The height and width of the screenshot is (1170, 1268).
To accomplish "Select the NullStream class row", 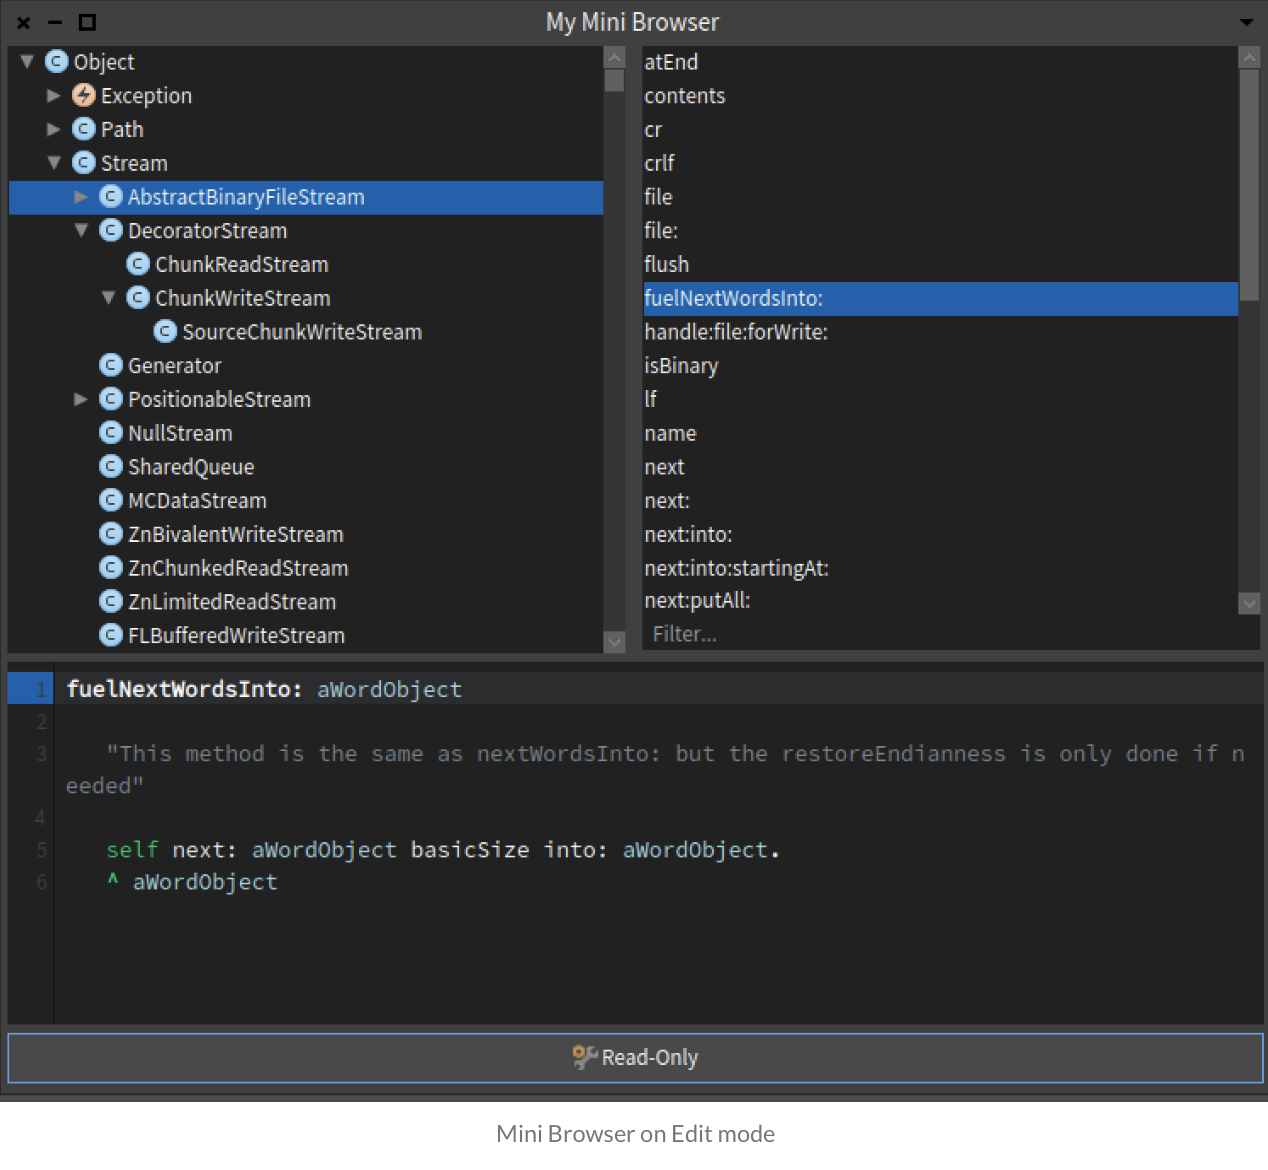I will pos(306,433).
